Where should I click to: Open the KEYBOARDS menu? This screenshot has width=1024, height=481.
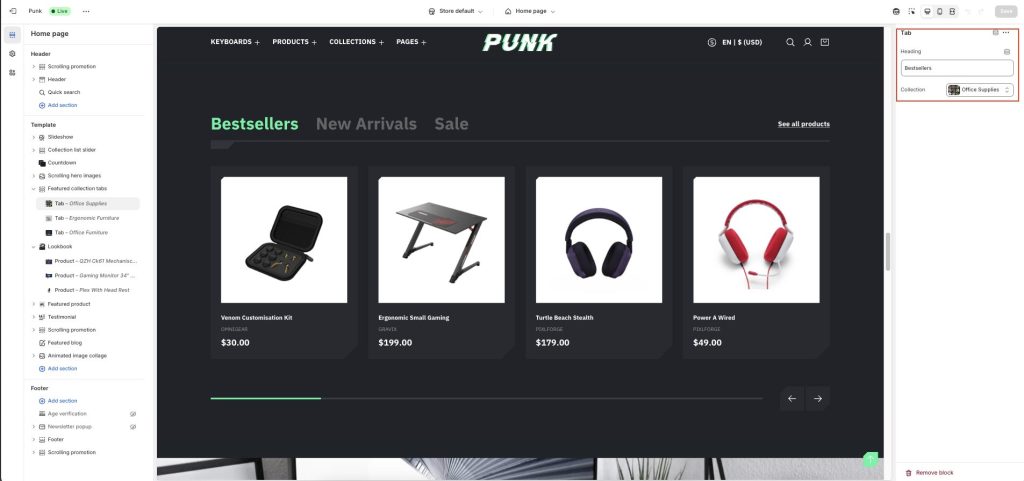235,42
